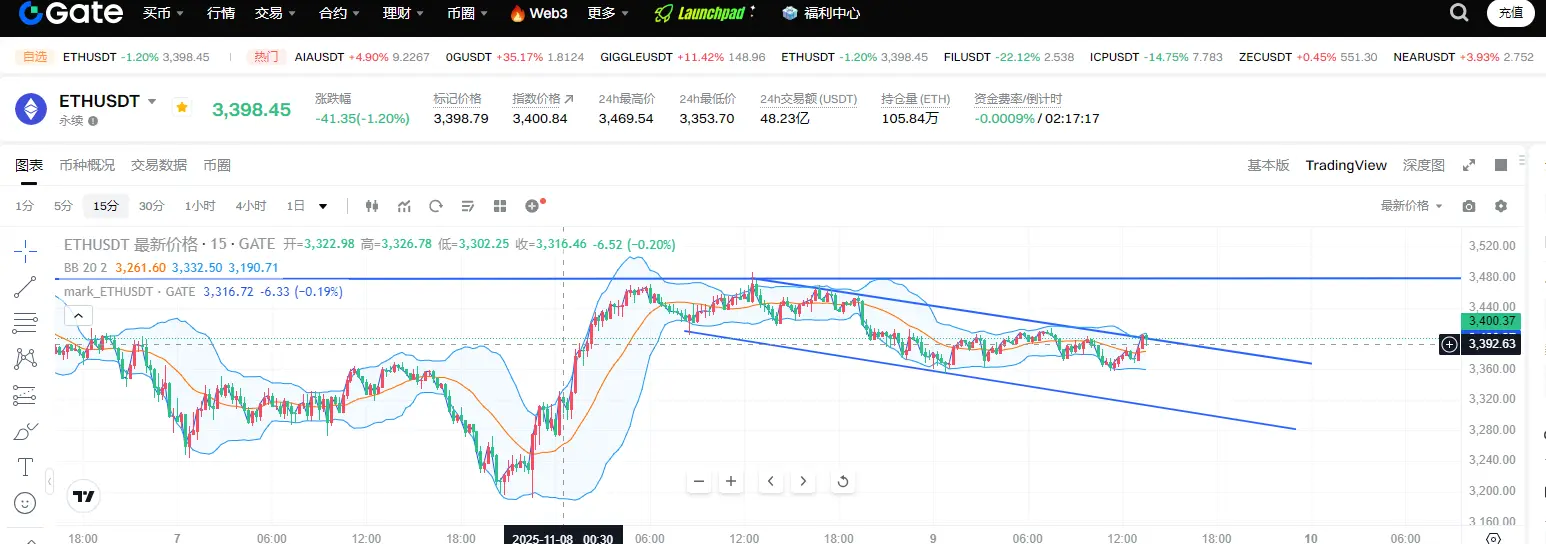Zoom out the chart with minus button
1546x544 pixels.
point(699,481)
